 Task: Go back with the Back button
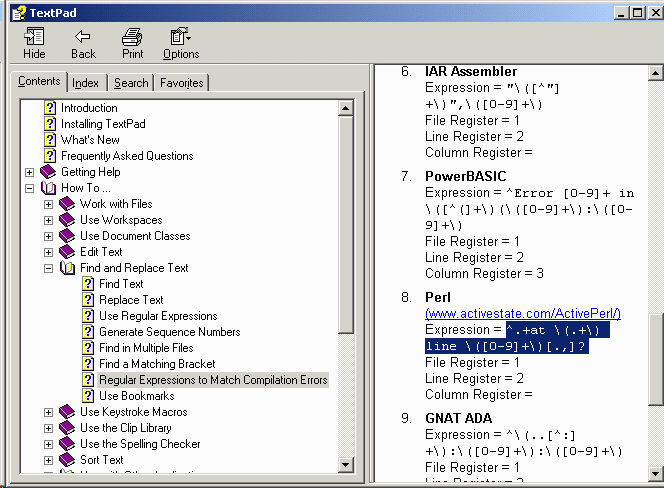click(x=83, y=43)
